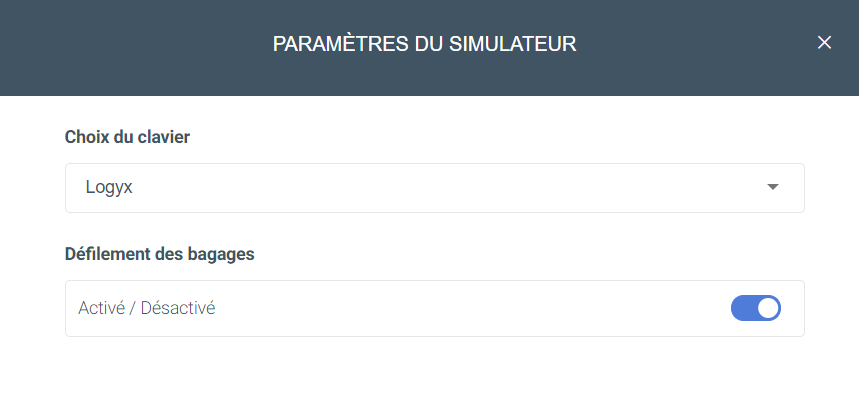Open the Choix du clavier dropdown

click(x=434, y=188)
